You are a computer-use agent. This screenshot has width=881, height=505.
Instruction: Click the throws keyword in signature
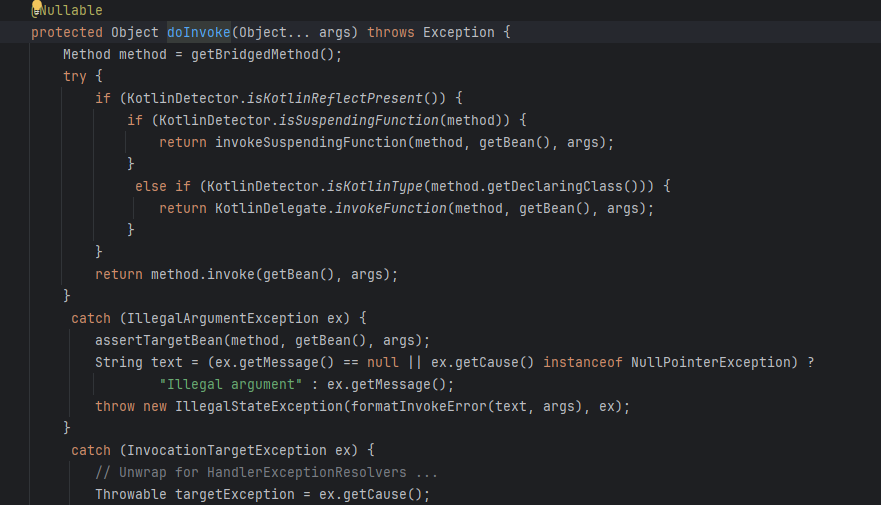391,33
